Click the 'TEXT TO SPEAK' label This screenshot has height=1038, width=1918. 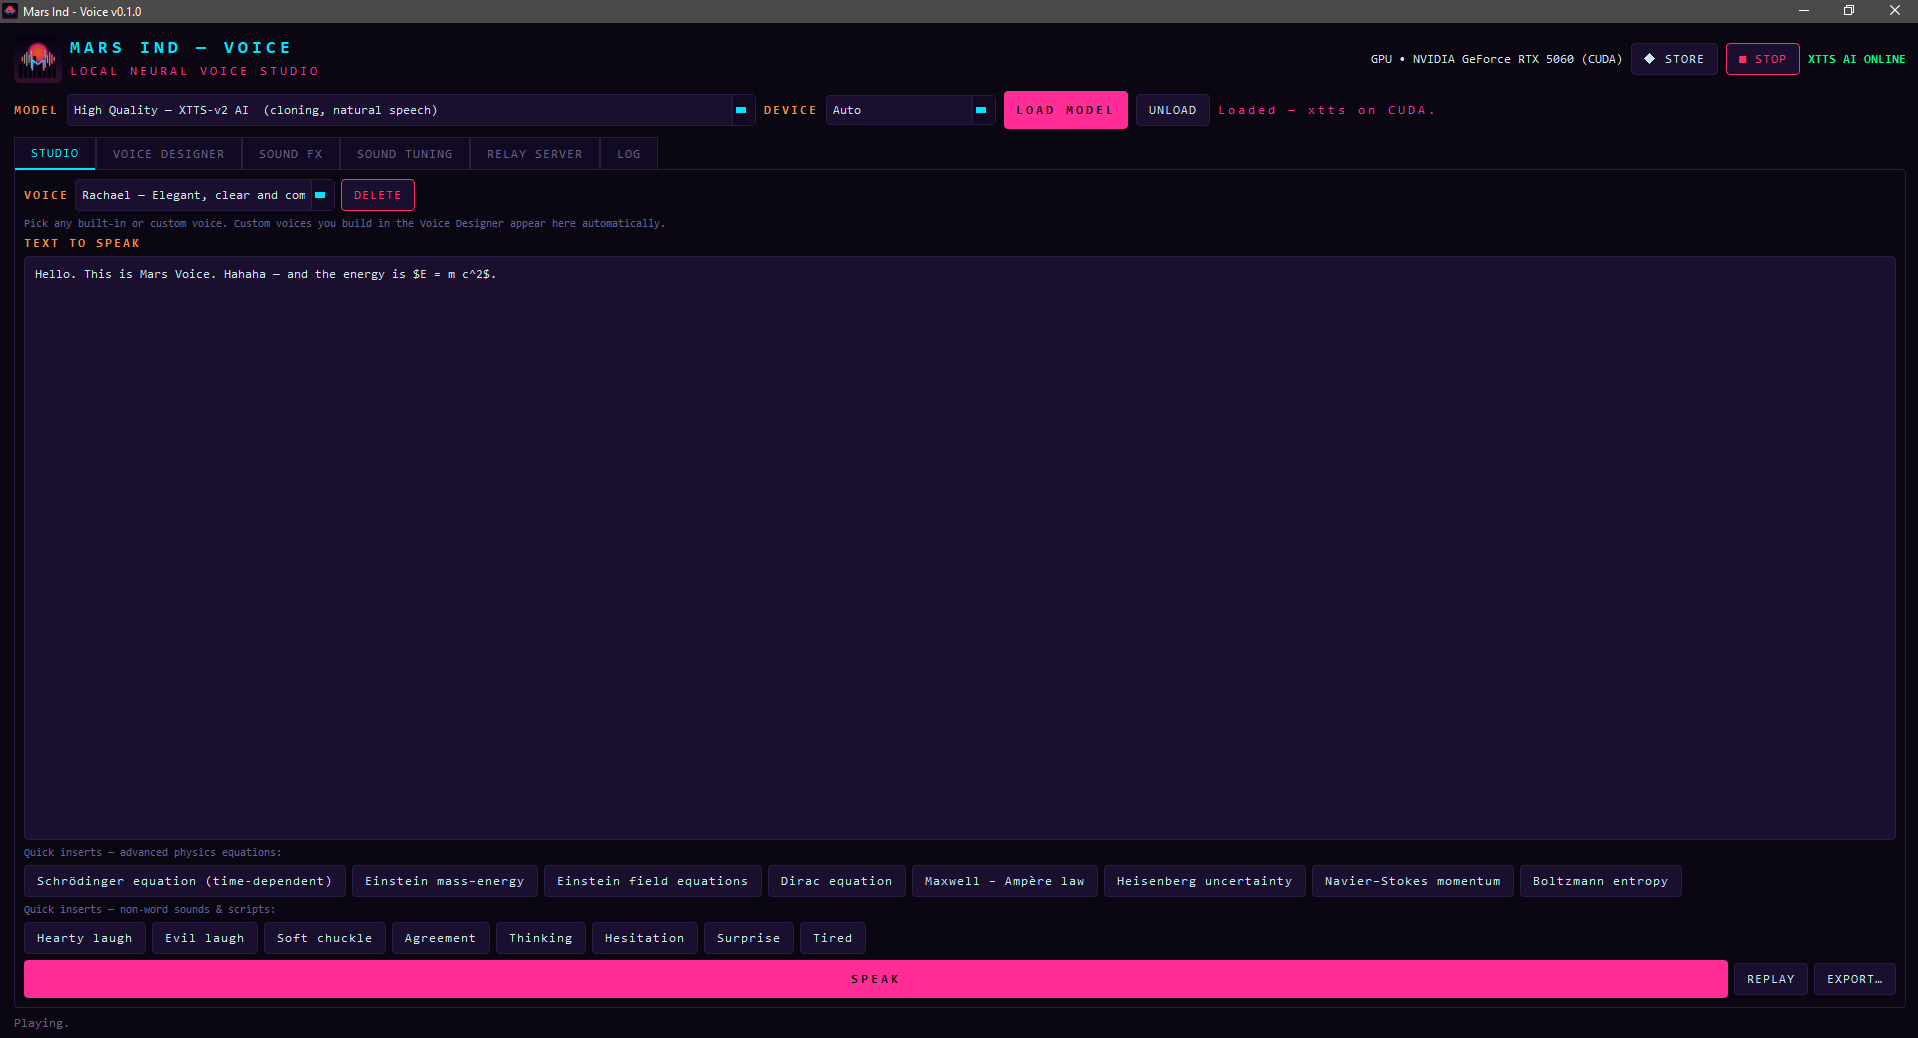coord(82,243)
